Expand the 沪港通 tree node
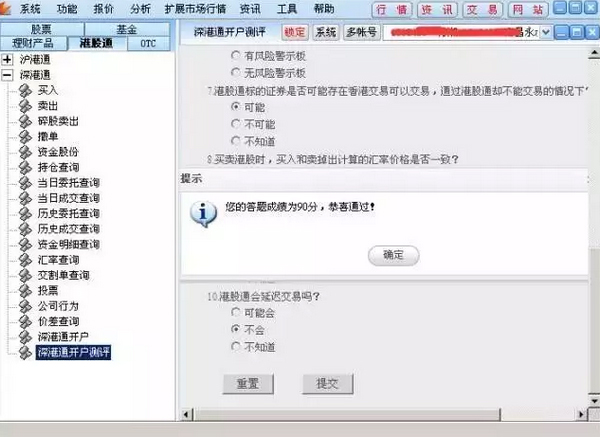 pos(7,59)
